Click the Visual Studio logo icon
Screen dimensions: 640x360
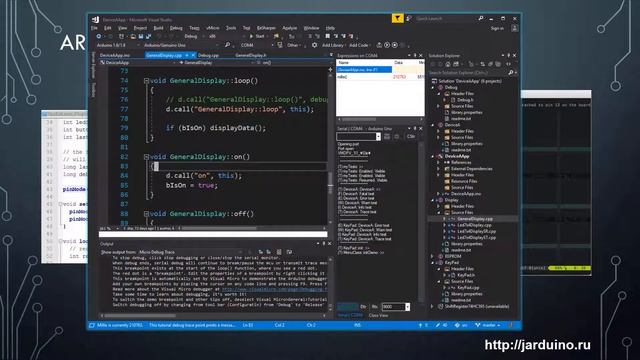(x=96, y=19)
